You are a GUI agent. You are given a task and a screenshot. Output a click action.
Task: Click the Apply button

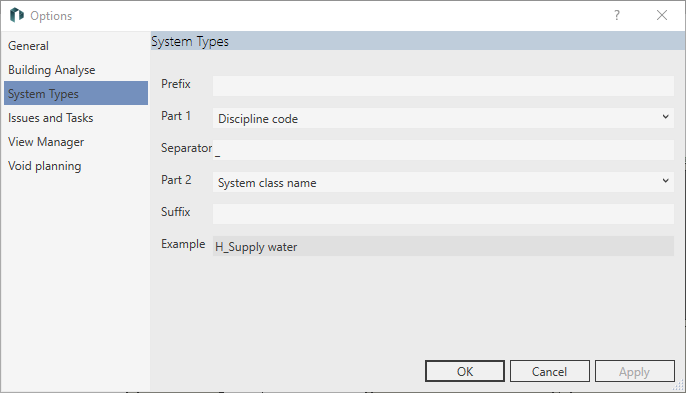click(634, 371)
